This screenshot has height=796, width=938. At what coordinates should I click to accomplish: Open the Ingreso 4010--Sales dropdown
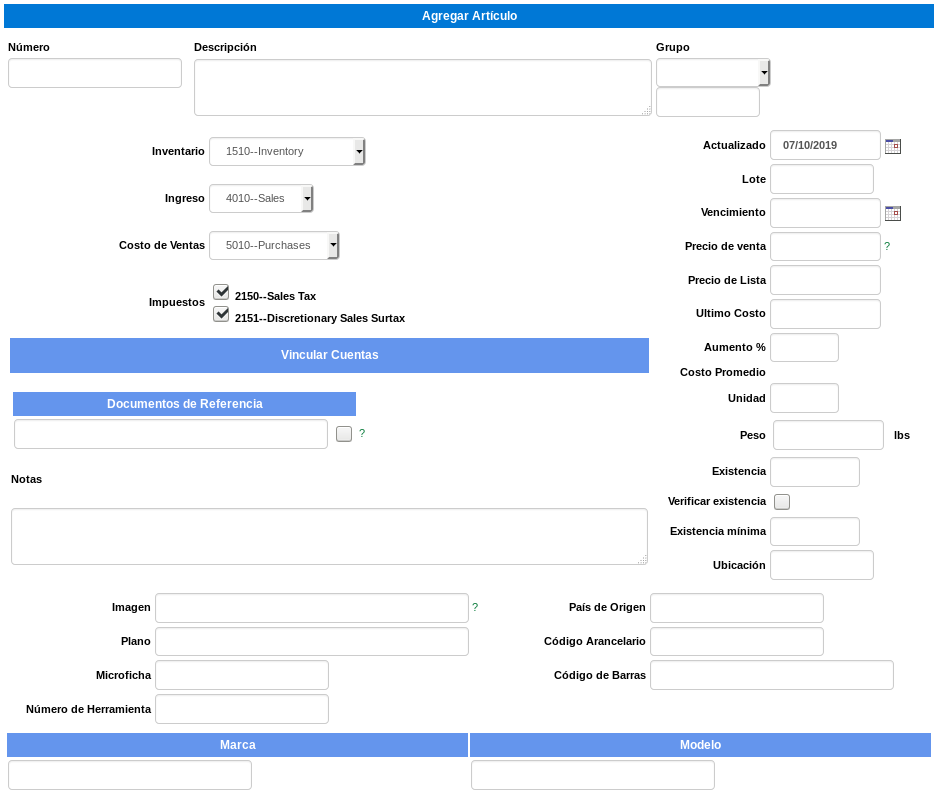tap(261, 199)
